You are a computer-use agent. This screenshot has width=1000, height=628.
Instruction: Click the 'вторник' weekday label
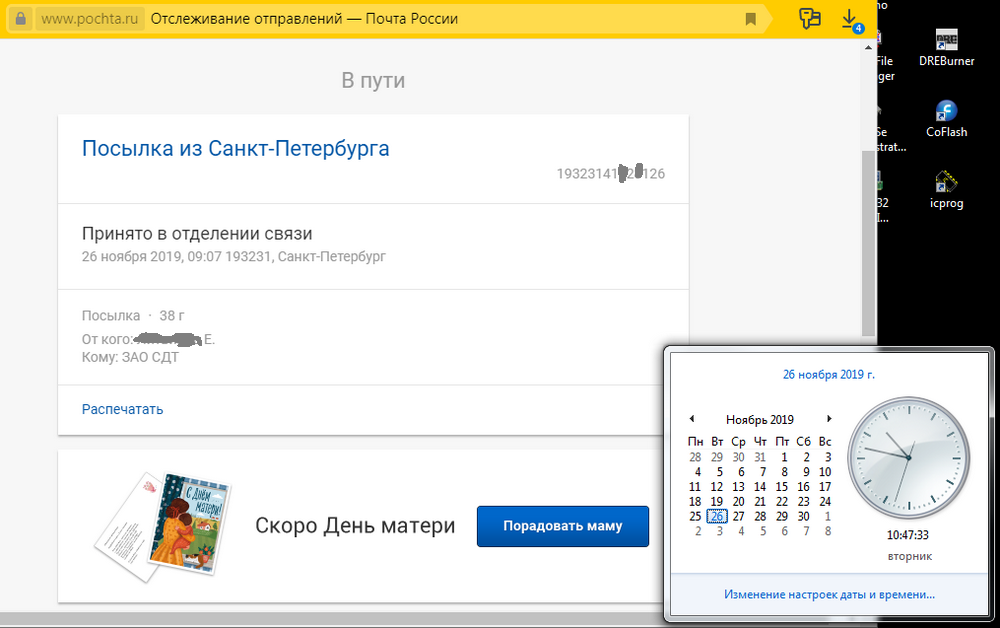pos(909,557)
